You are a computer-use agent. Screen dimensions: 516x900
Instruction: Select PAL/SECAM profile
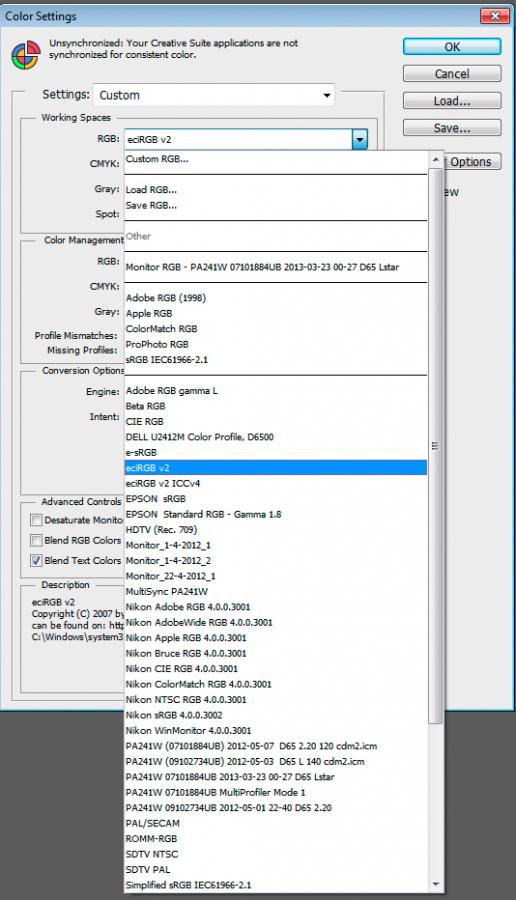276,823
